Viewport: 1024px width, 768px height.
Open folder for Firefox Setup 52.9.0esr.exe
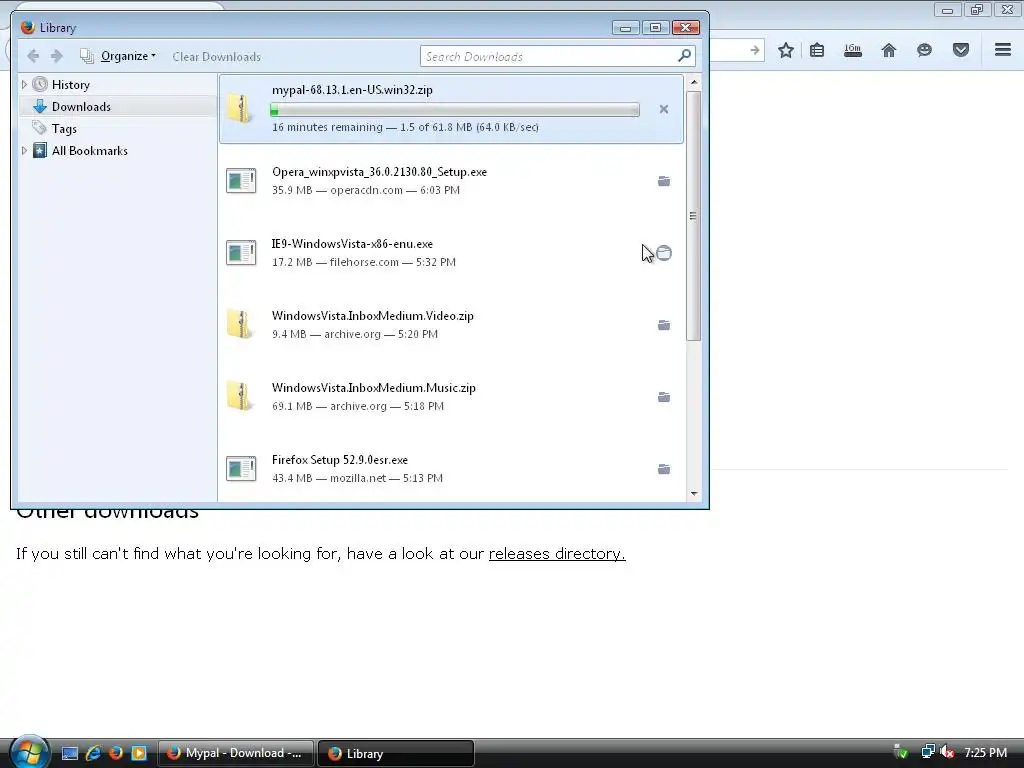pos(664,468)
